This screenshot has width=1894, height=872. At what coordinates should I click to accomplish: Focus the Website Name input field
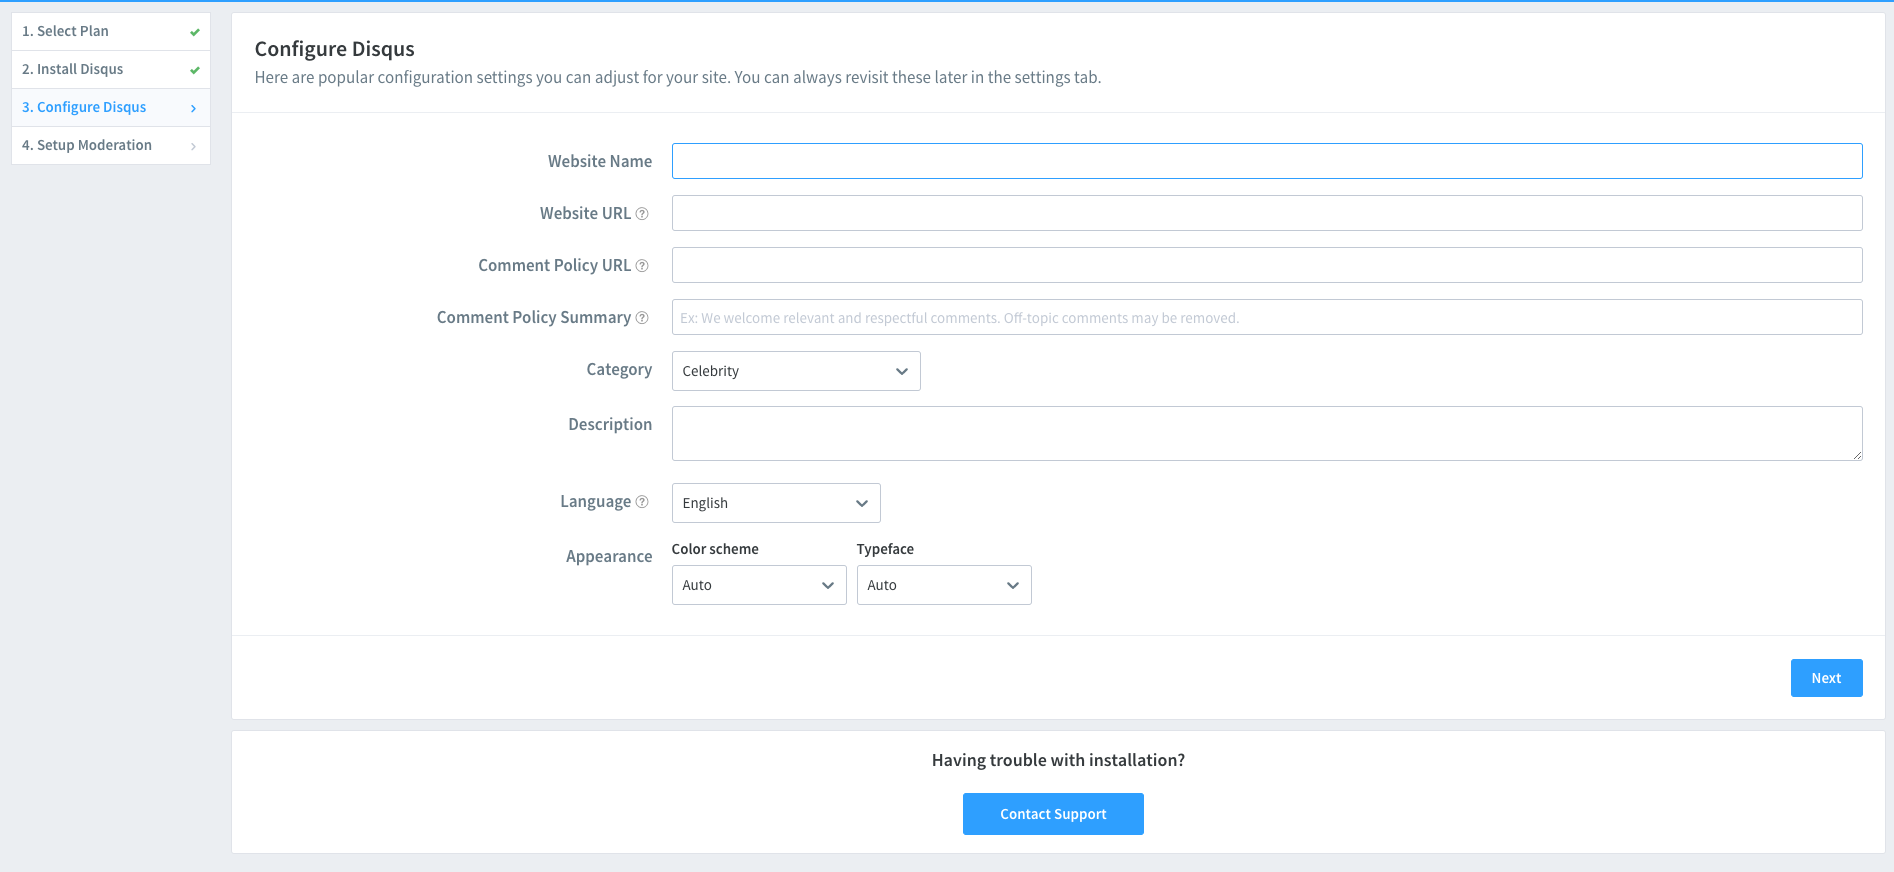pos(1267,161)
